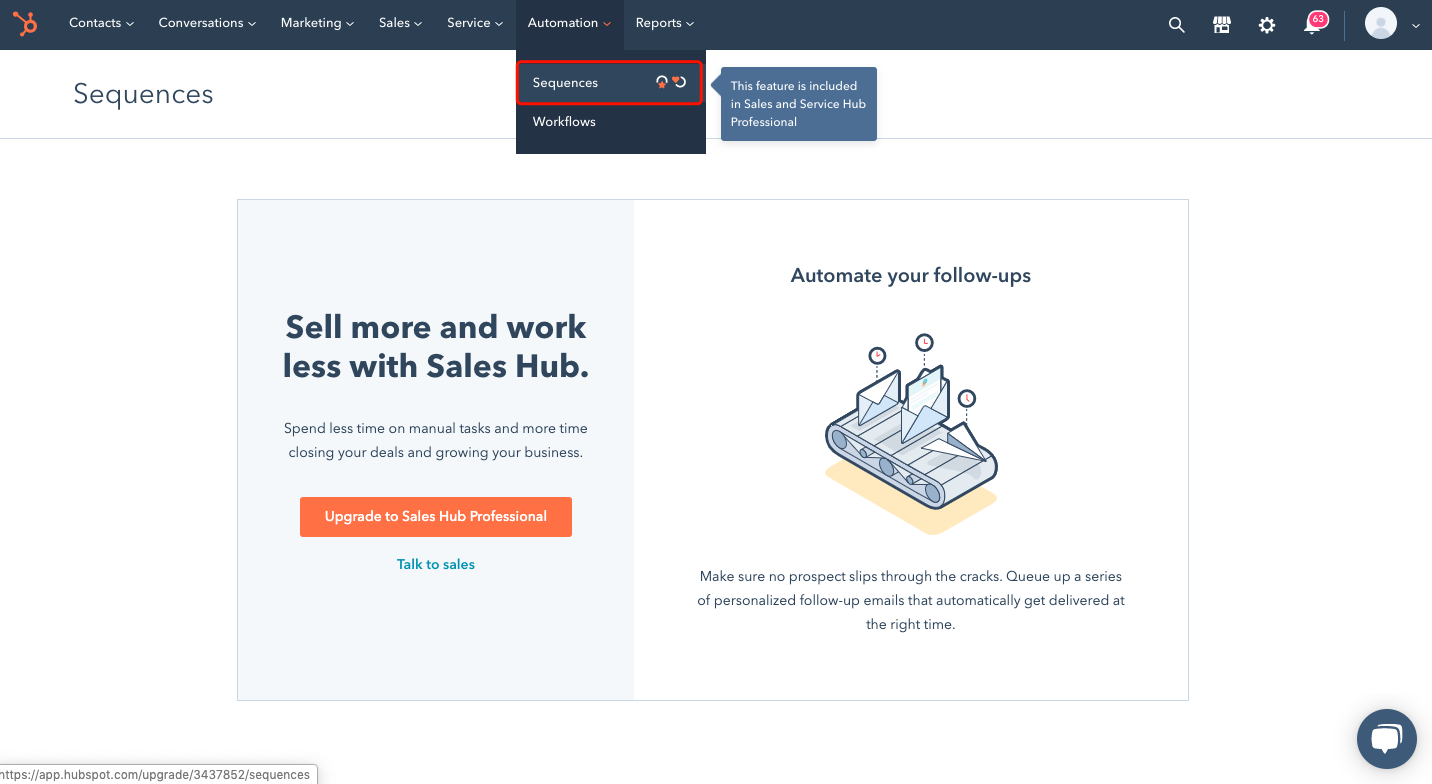Click the 'Spend less time on manual tasks' text
The width and height of the screenshot is (1432, 784).
tap(436, 440)
